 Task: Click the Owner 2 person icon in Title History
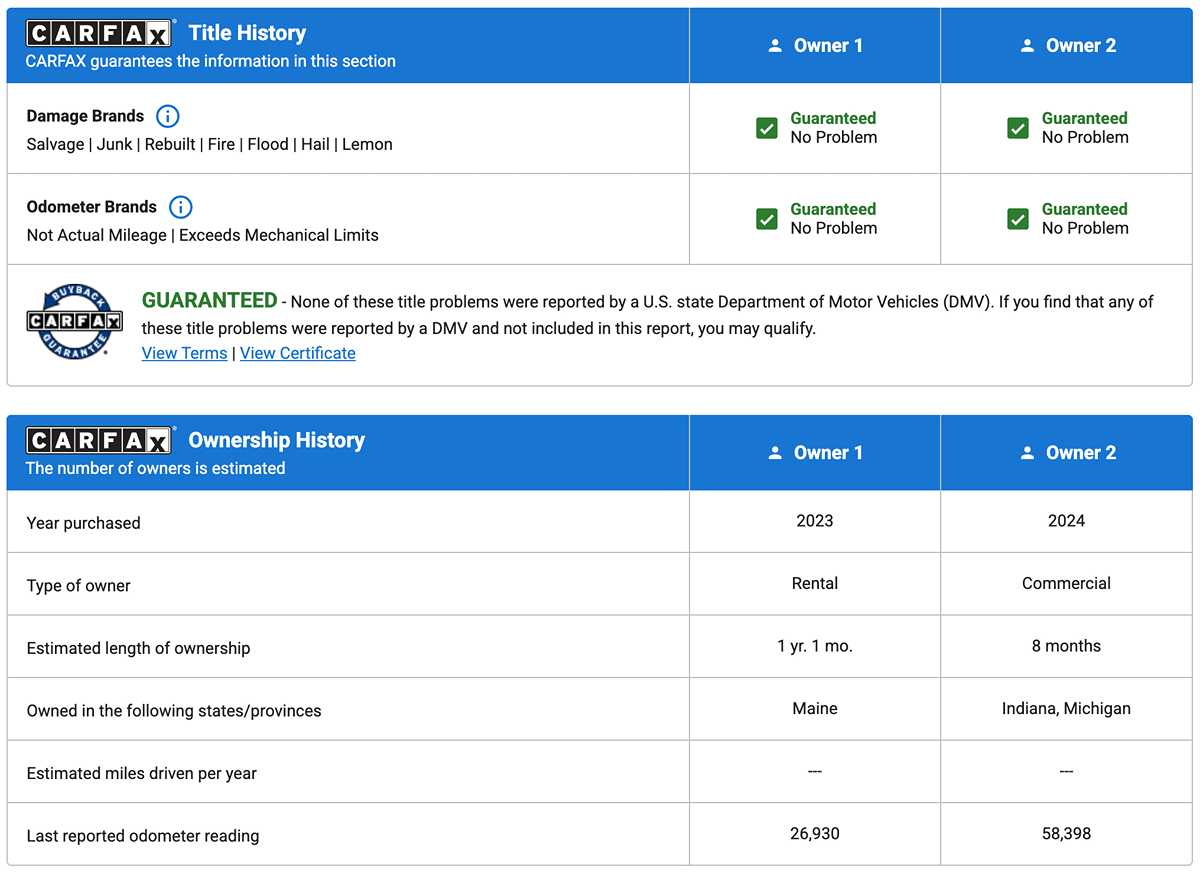[x=1027, y=46]
